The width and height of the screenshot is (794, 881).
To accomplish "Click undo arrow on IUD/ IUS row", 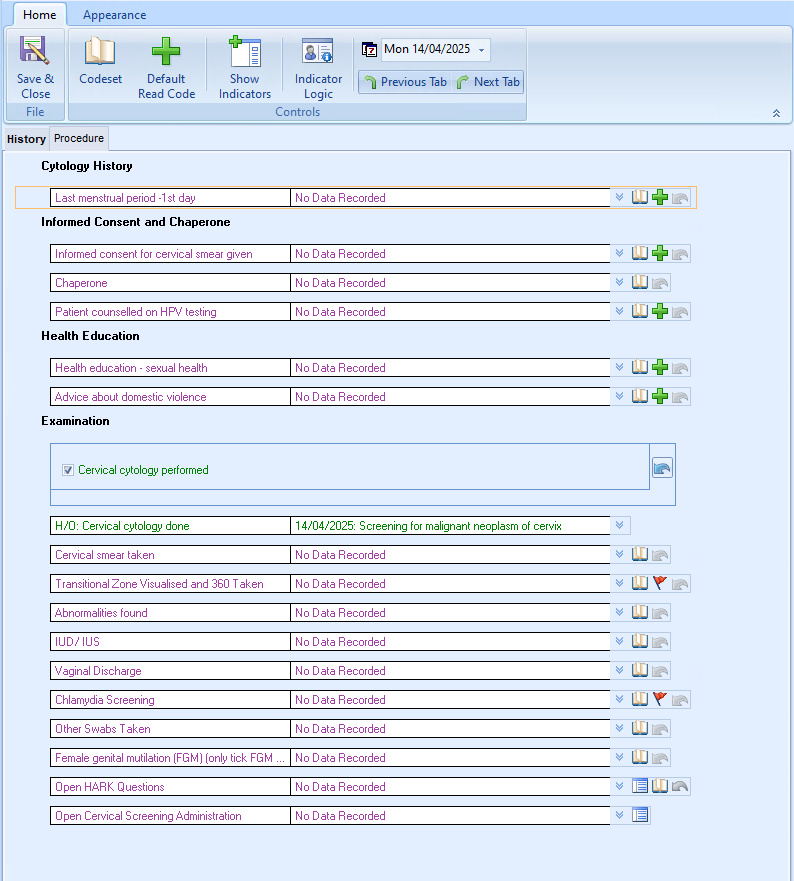I will 660,642.
